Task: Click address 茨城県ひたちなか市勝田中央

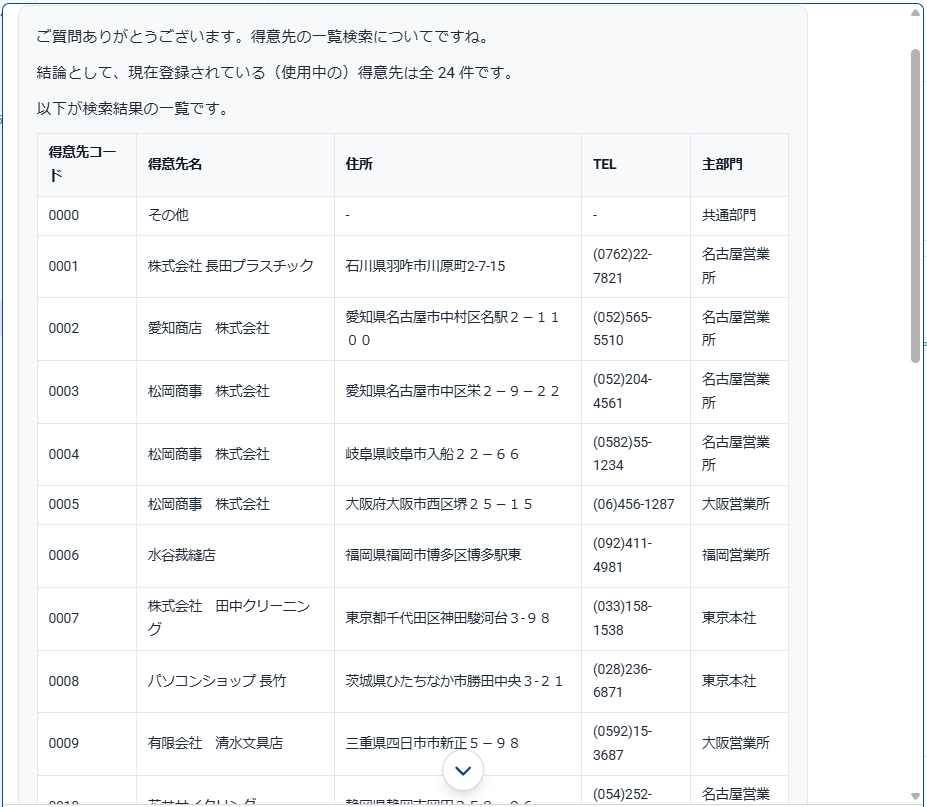Action: point(458,682)
